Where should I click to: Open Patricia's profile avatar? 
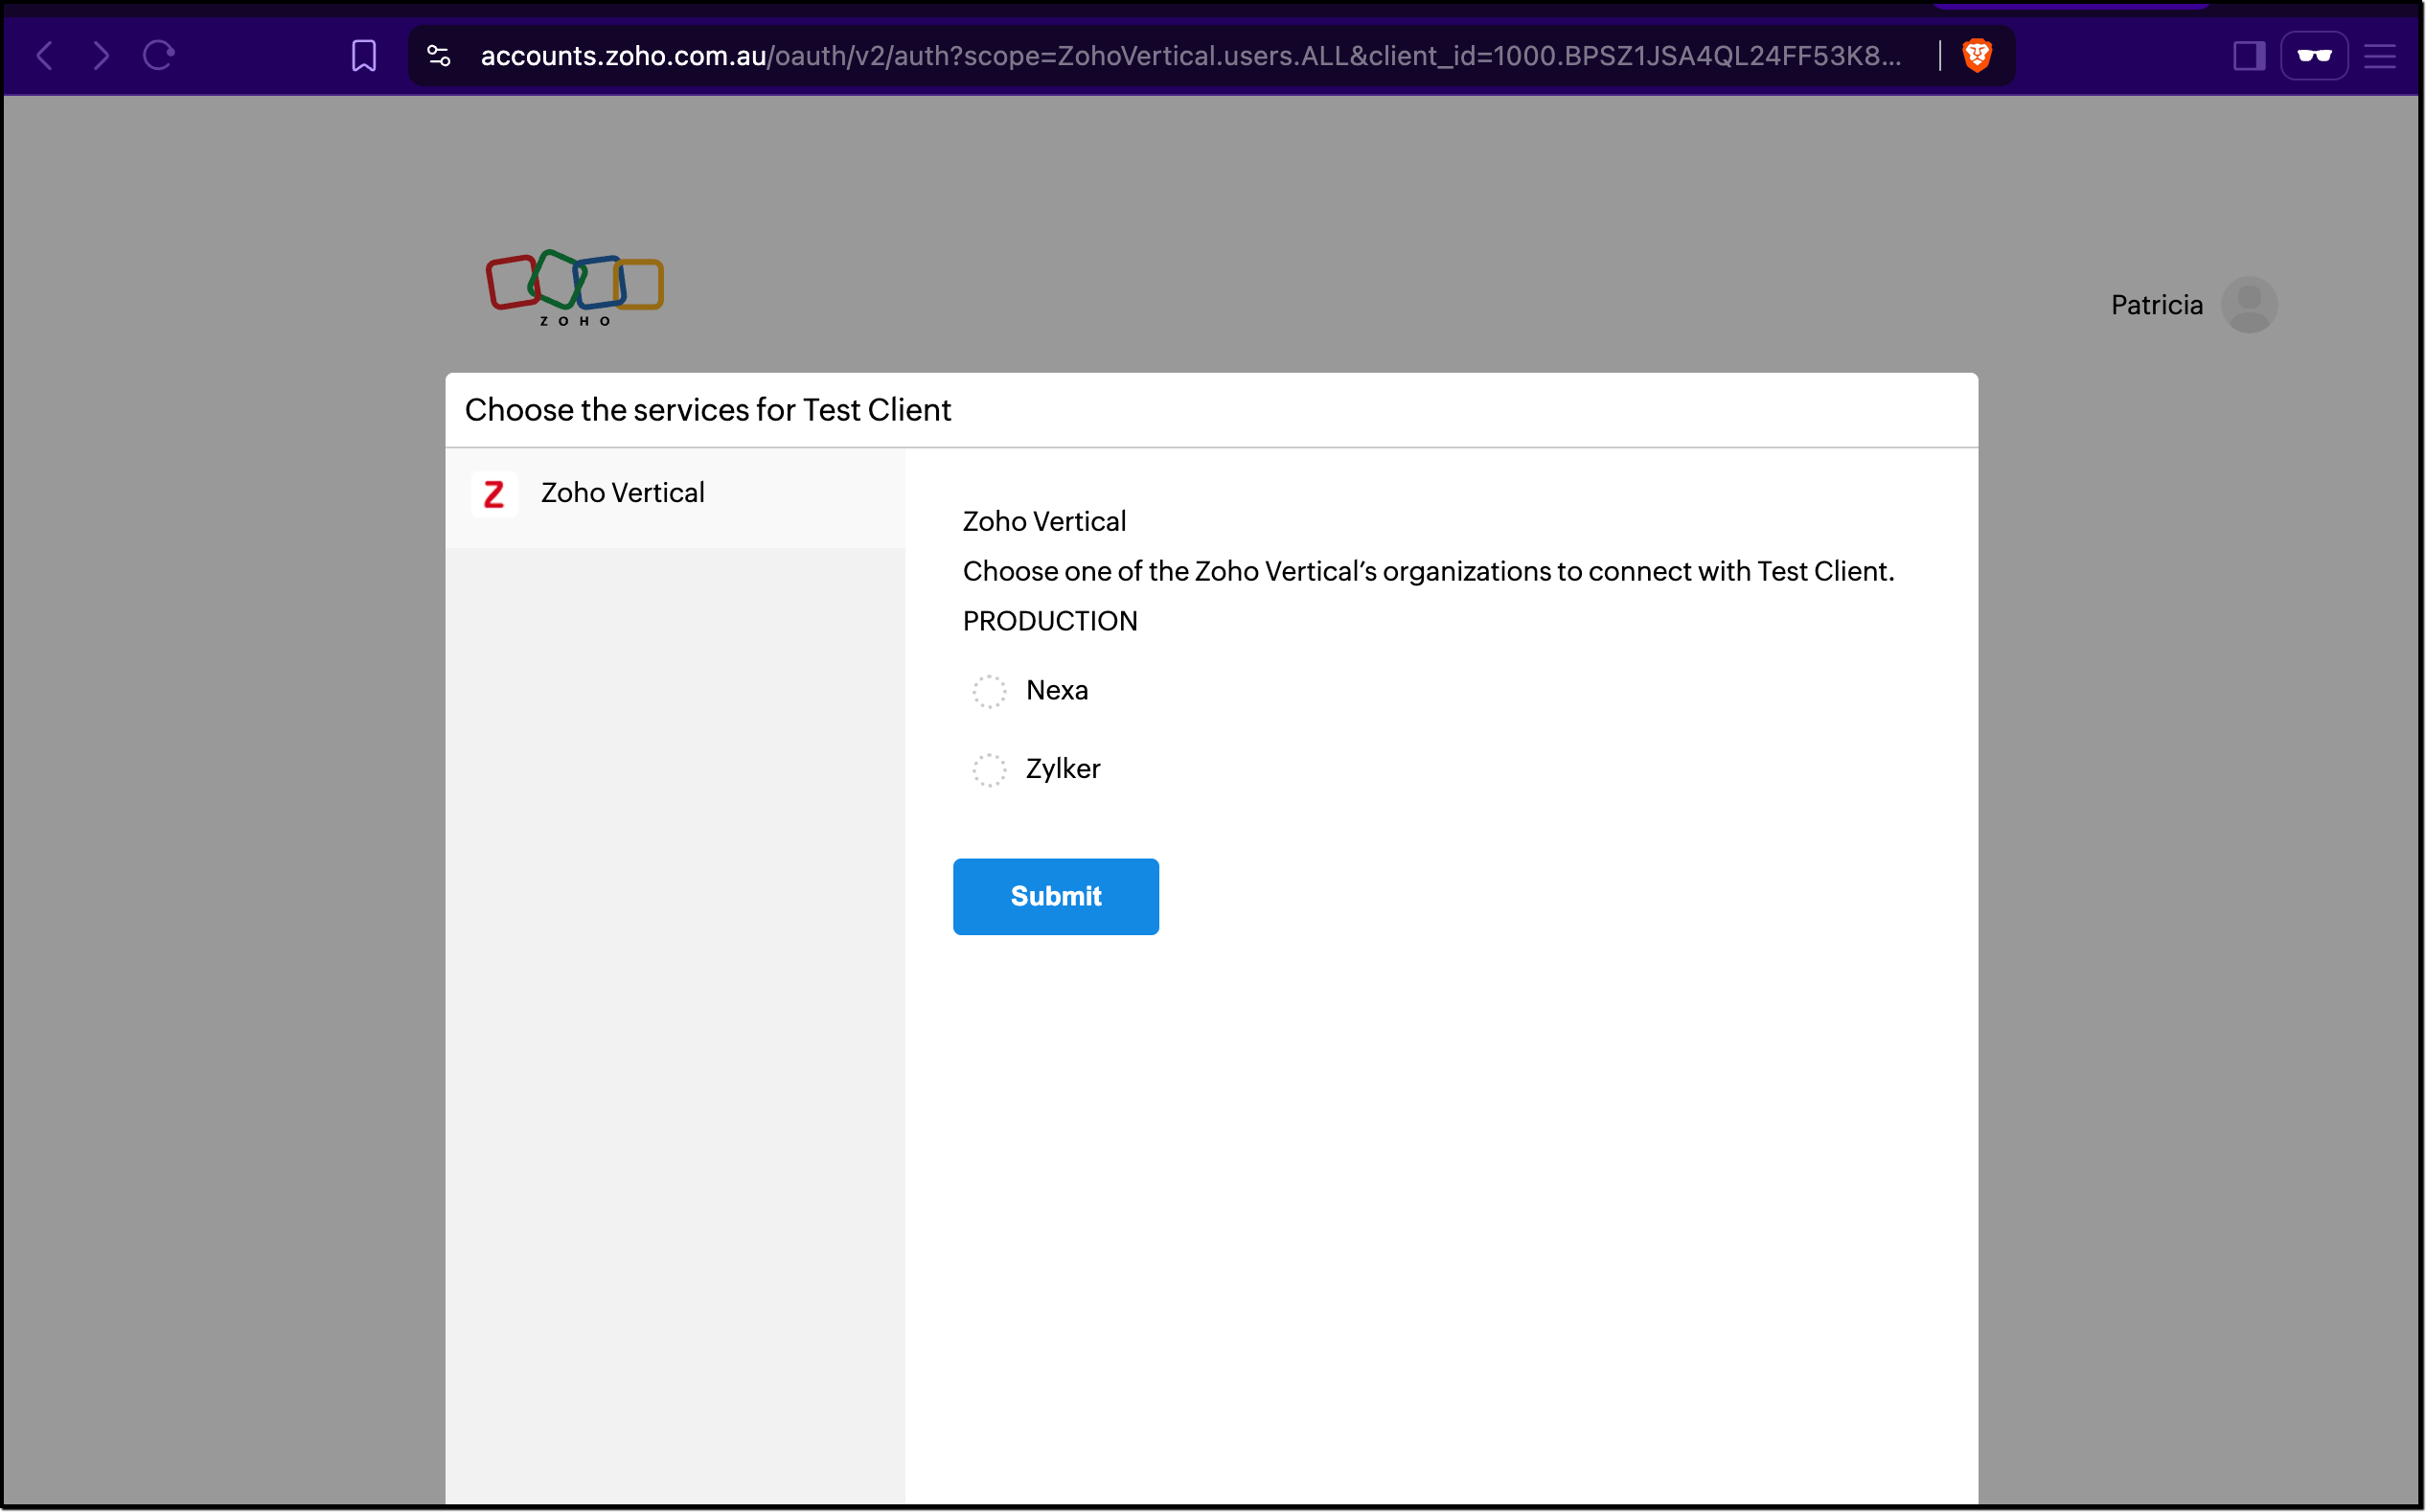(2248, 305)
